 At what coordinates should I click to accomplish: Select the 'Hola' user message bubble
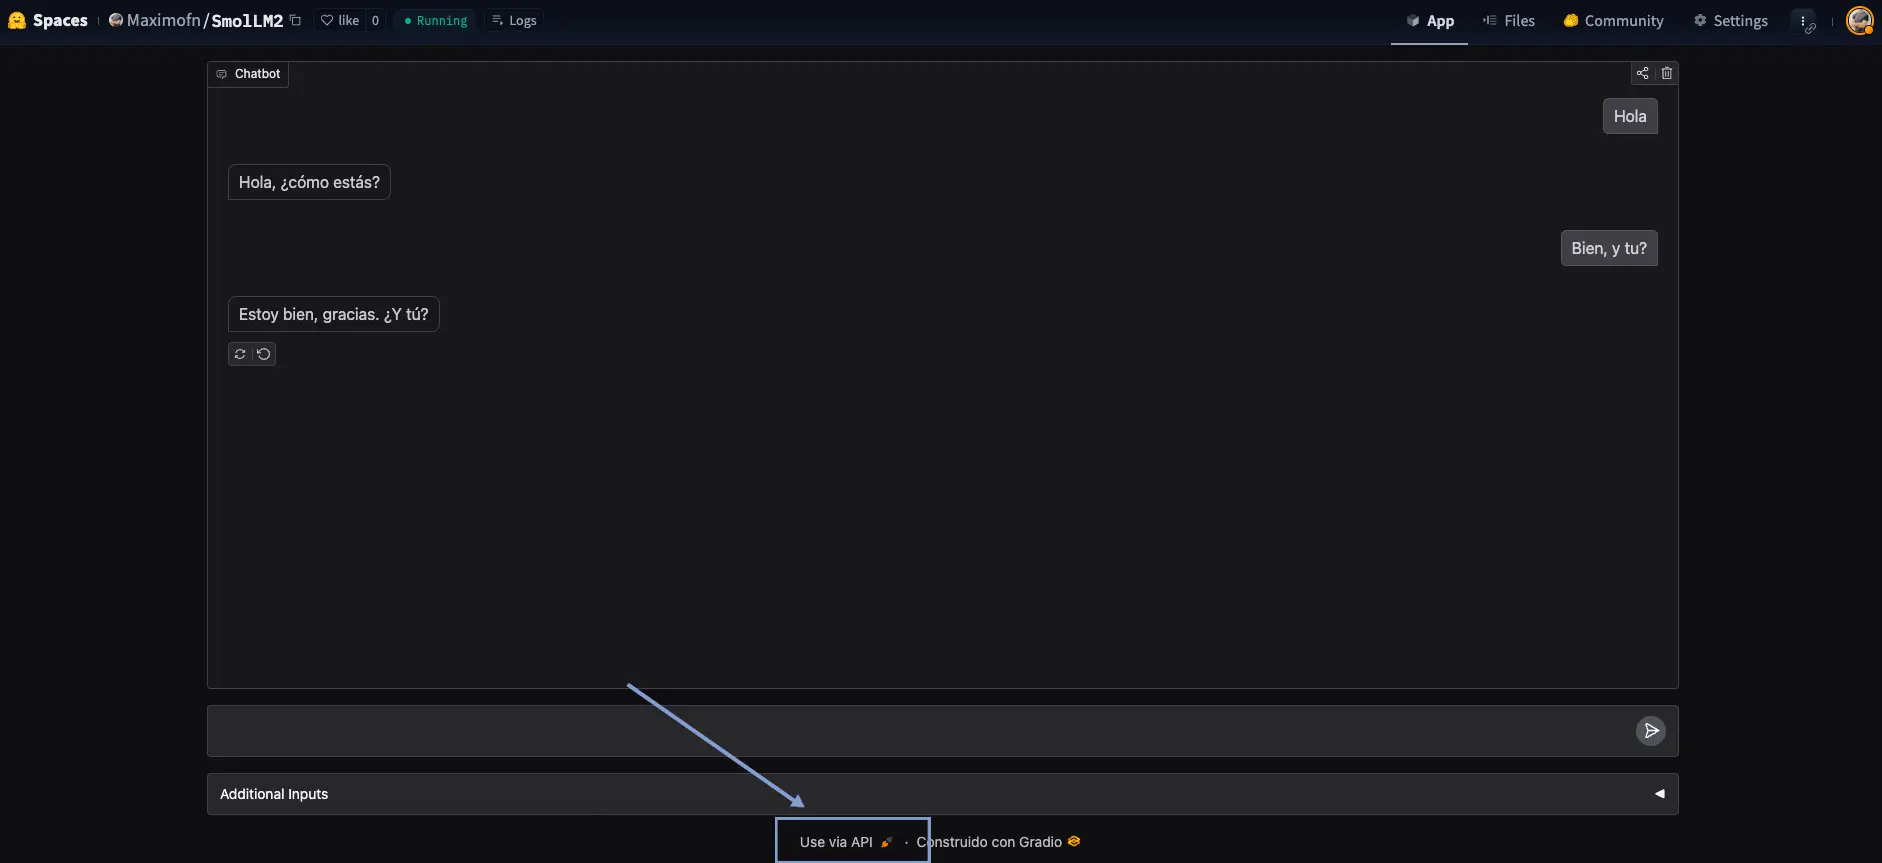tap(1630, 116)
